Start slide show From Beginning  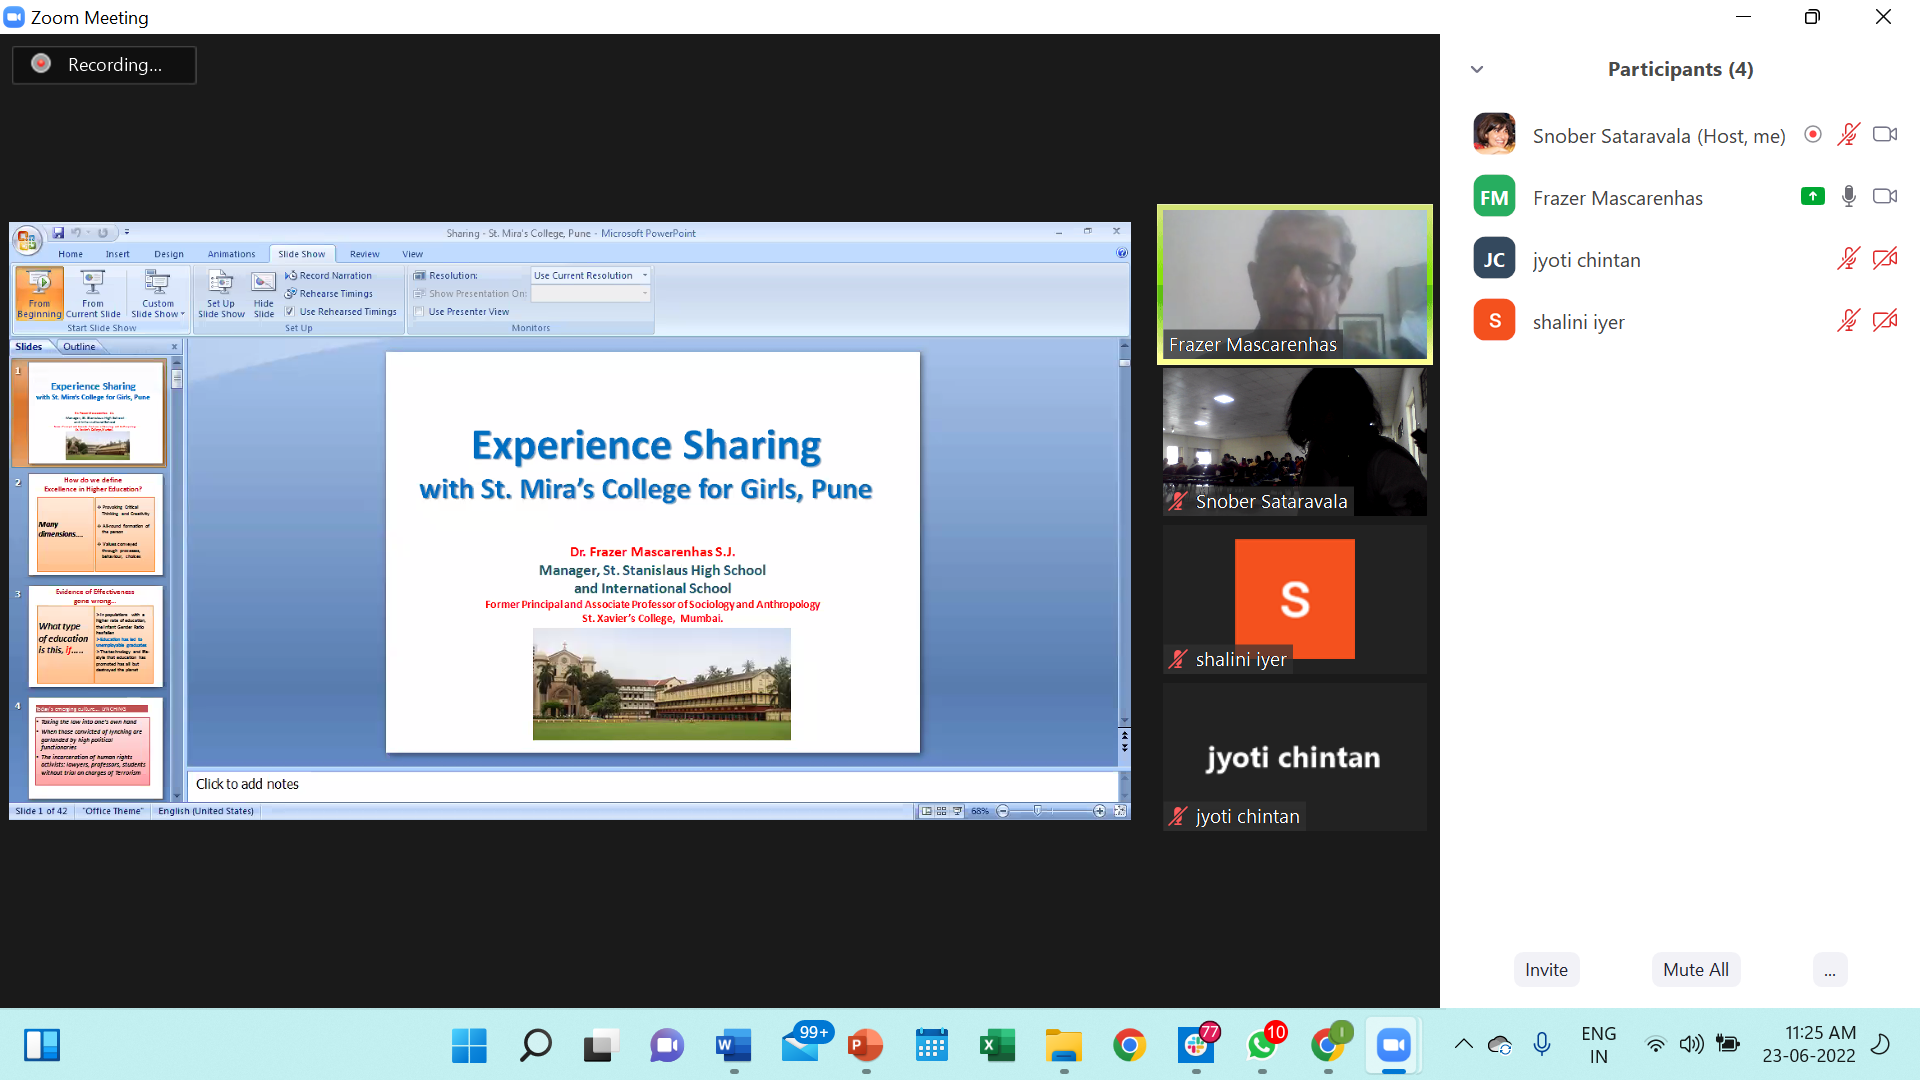[x=39, y=293]
